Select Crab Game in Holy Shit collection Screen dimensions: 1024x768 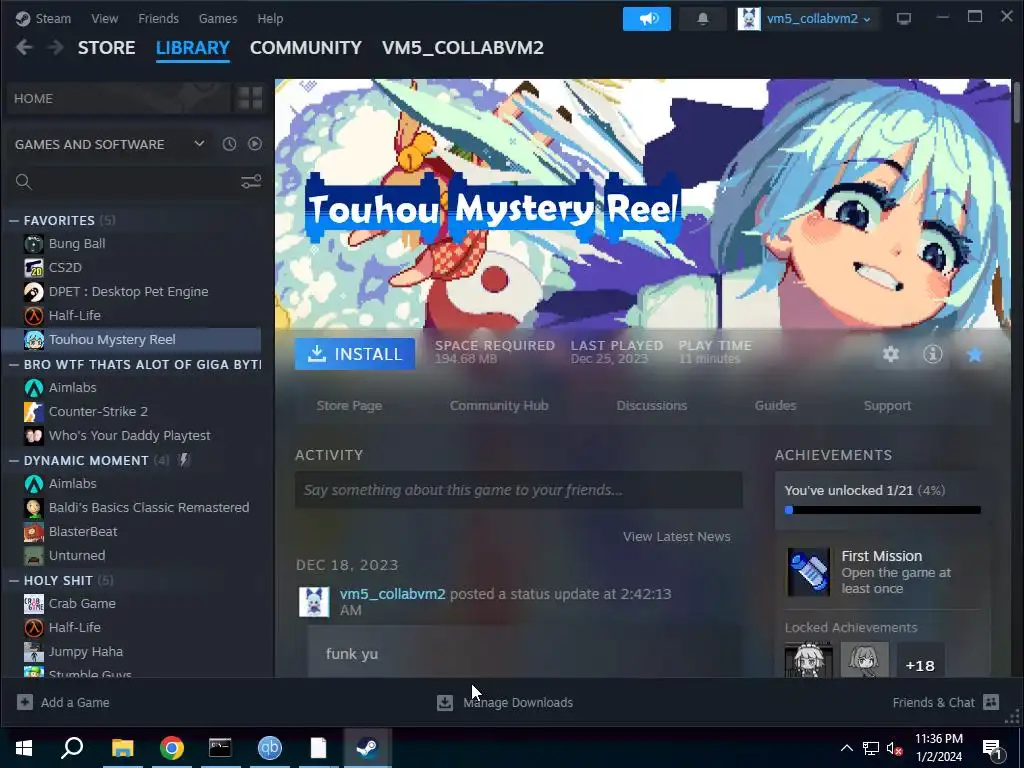[82, 603]
